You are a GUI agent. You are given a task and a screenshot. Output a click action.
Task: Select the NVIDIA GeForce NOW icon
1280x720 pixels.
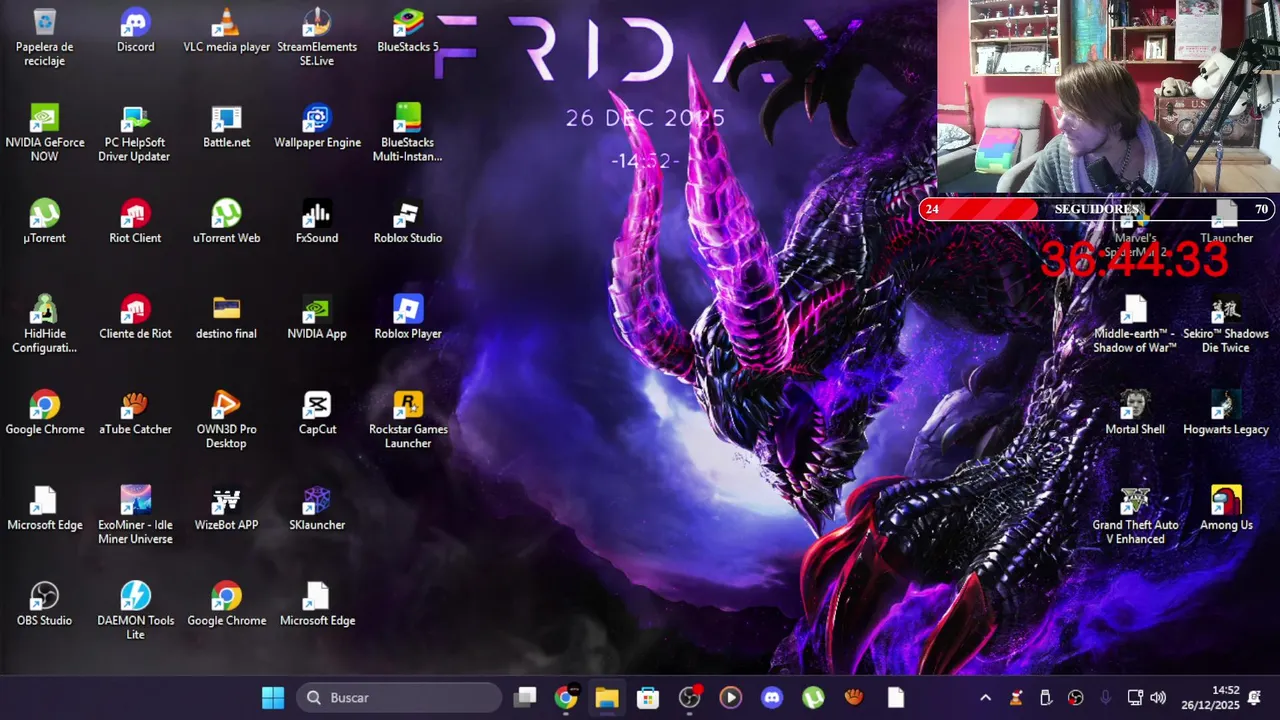coord(45,133)
